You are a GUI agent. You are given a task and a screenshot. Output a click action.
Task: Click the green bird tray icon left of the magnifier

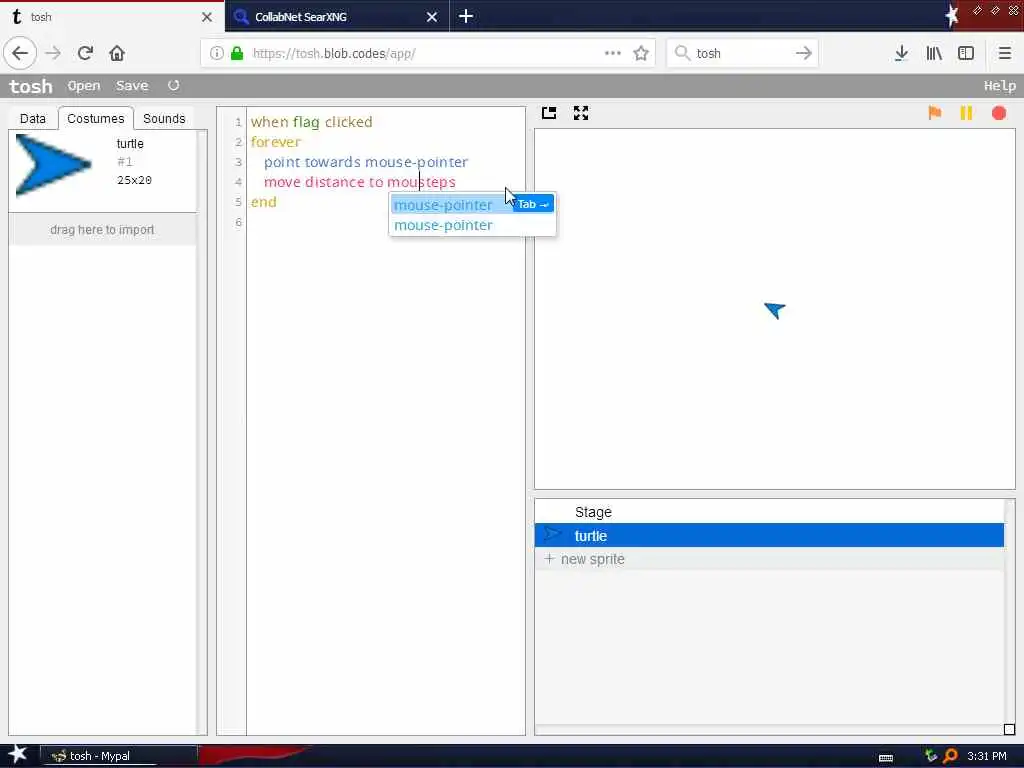[x=931, y=756]
